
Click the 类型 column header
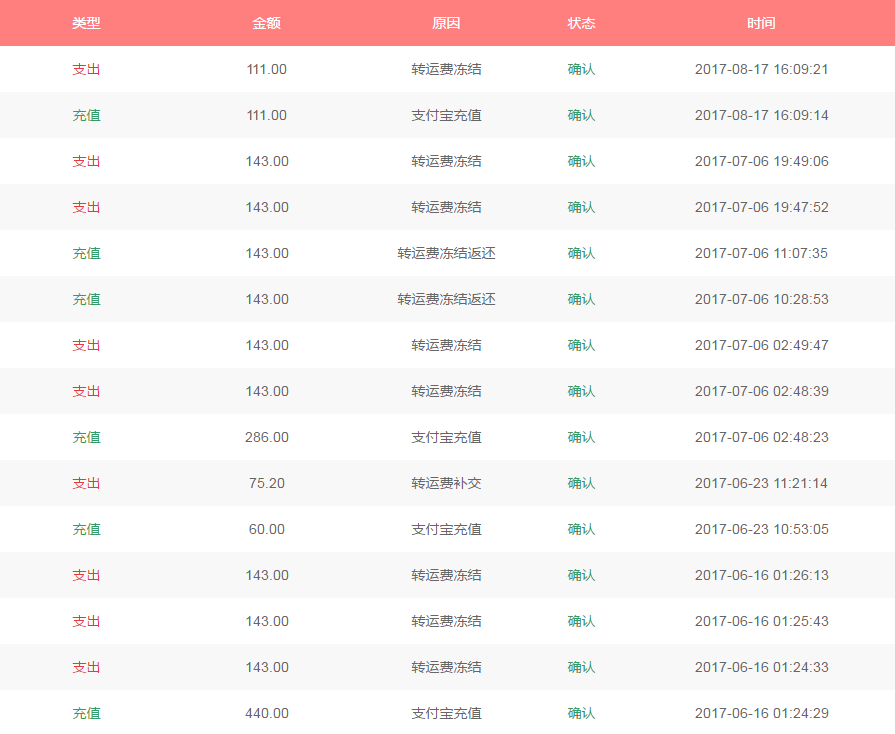pyautogui.click(x=86, y=23)
